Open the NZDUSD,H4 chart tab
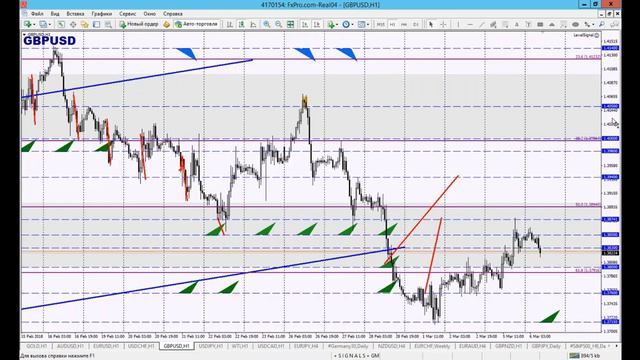640x360 pixels. pyautogui.click(x=391, y=346)
